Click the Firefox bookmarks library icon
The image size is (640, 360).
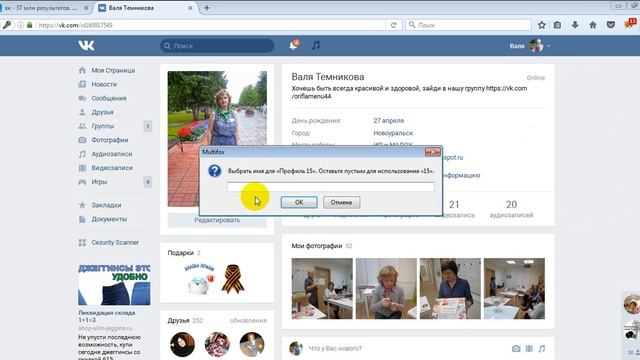pos(557,25)
